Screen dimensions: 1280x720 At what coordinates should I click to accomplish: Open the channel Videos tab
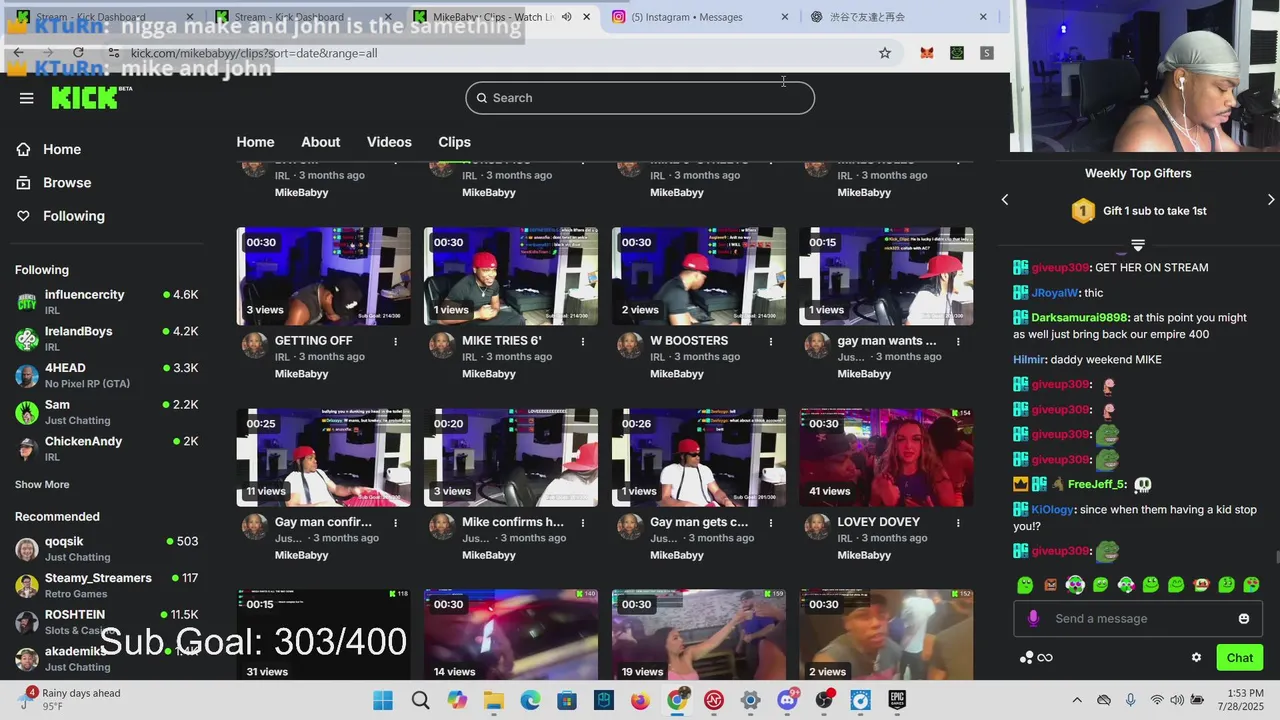[389, 142]
